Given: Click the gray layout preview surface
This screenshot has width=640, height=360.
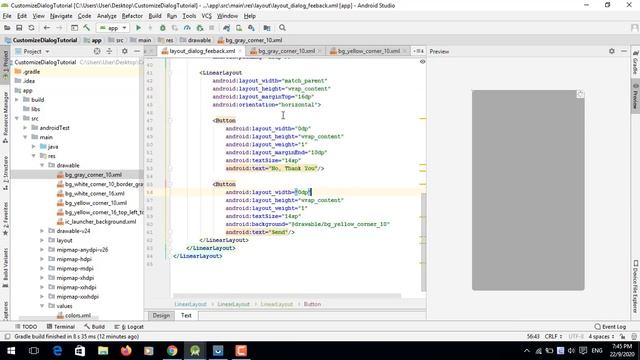Looking at the screenshot, I should pyautogui.click(x=528, y=190).
